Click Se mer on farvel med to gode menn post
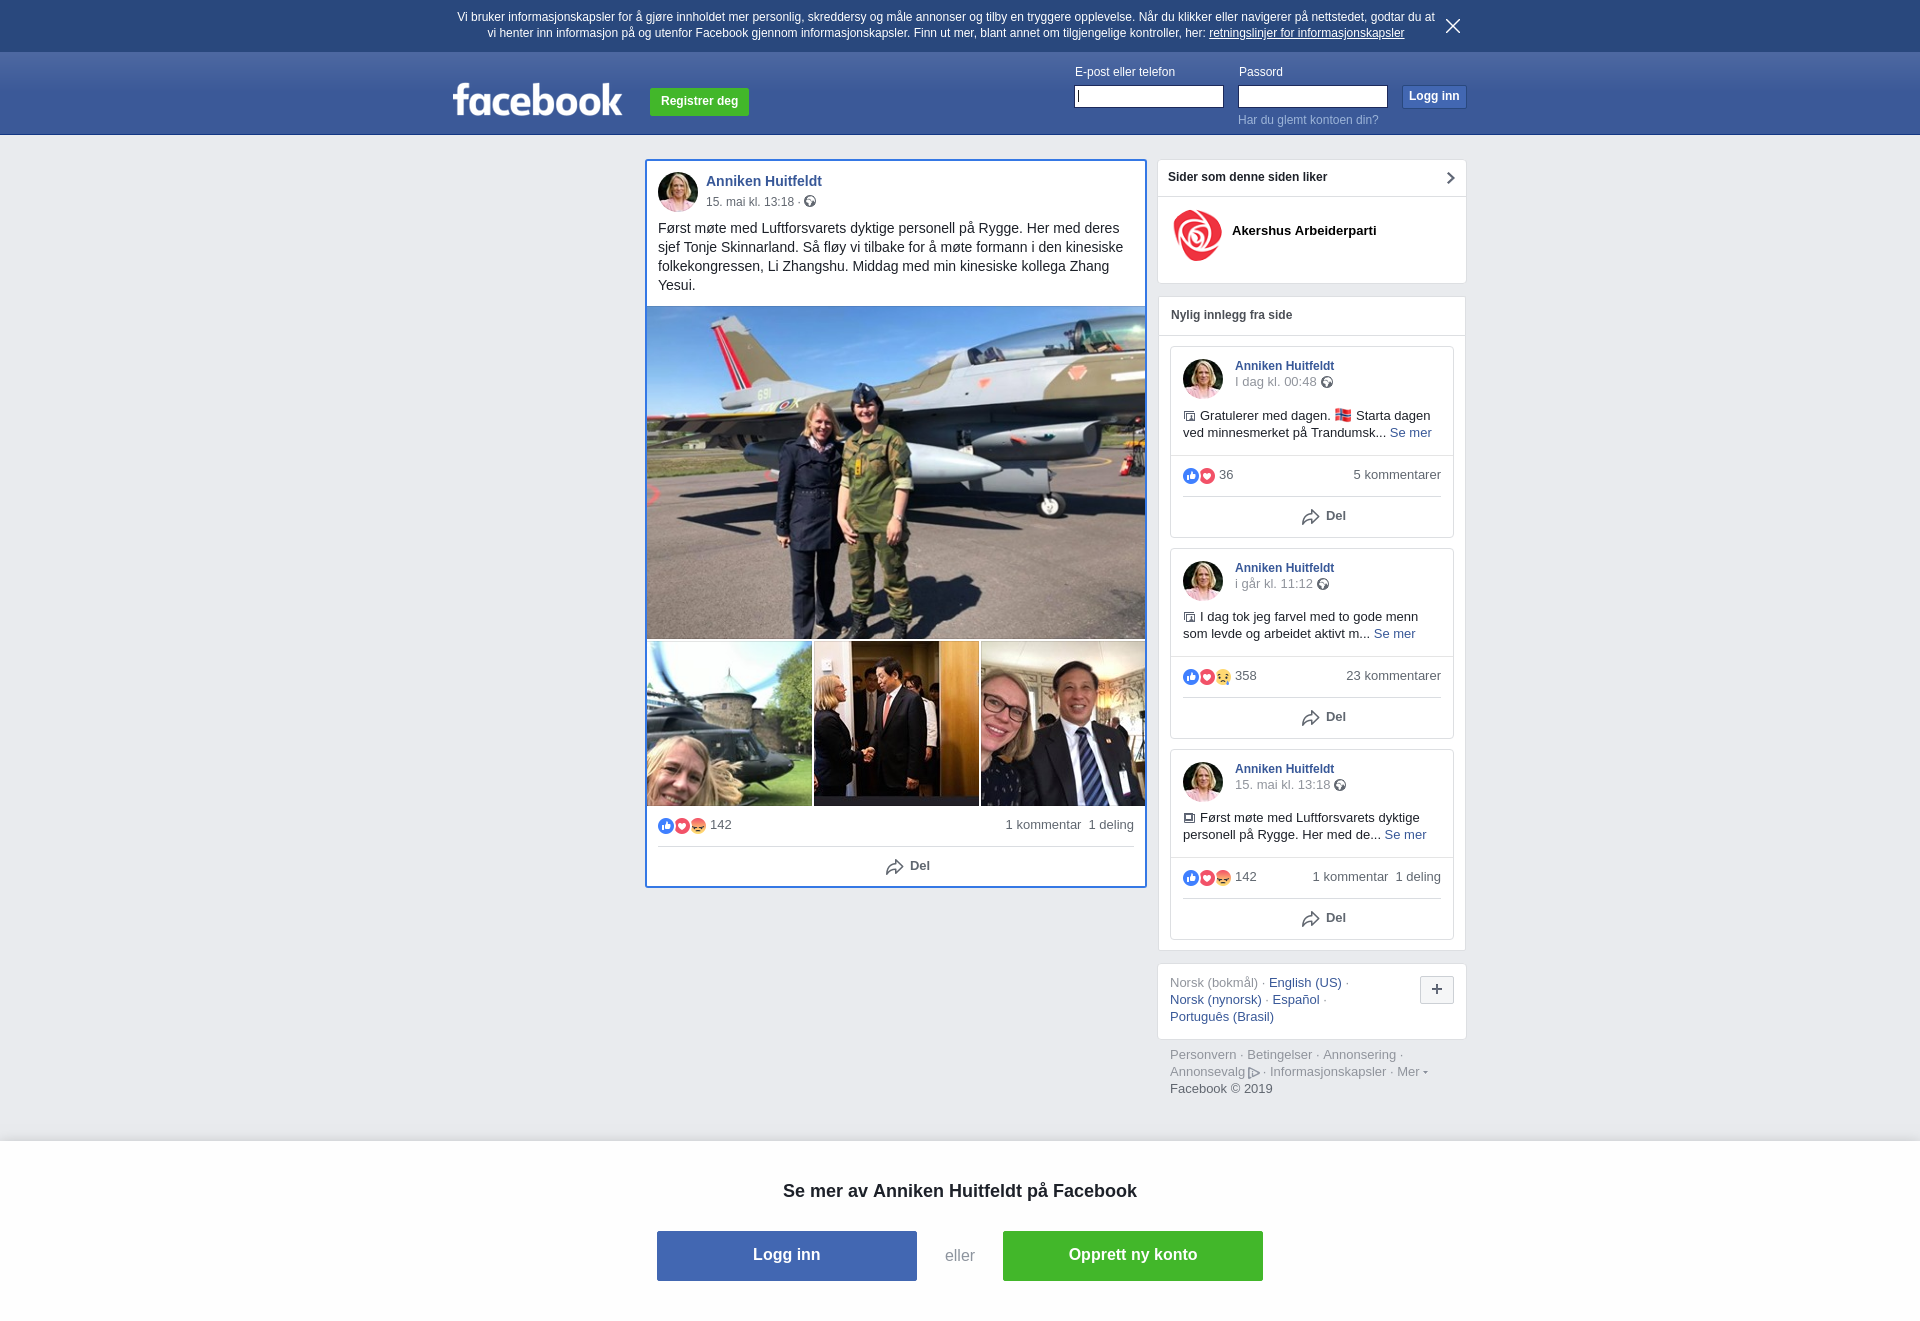1920x1321 pixels. click(1394, 634)
